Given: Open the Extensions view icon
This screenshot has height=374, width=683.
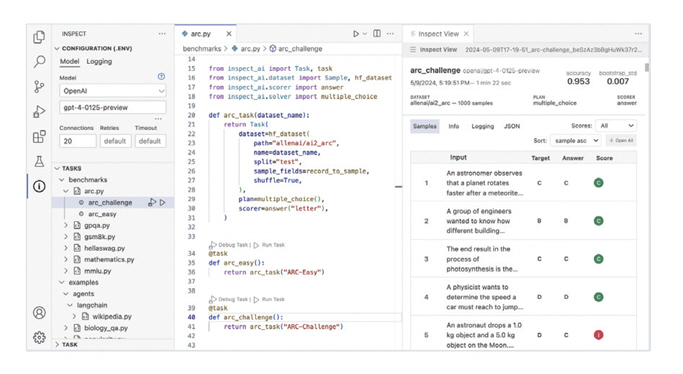Looking at the screenshot, I should pyautogui.click(x=39, y=136).
